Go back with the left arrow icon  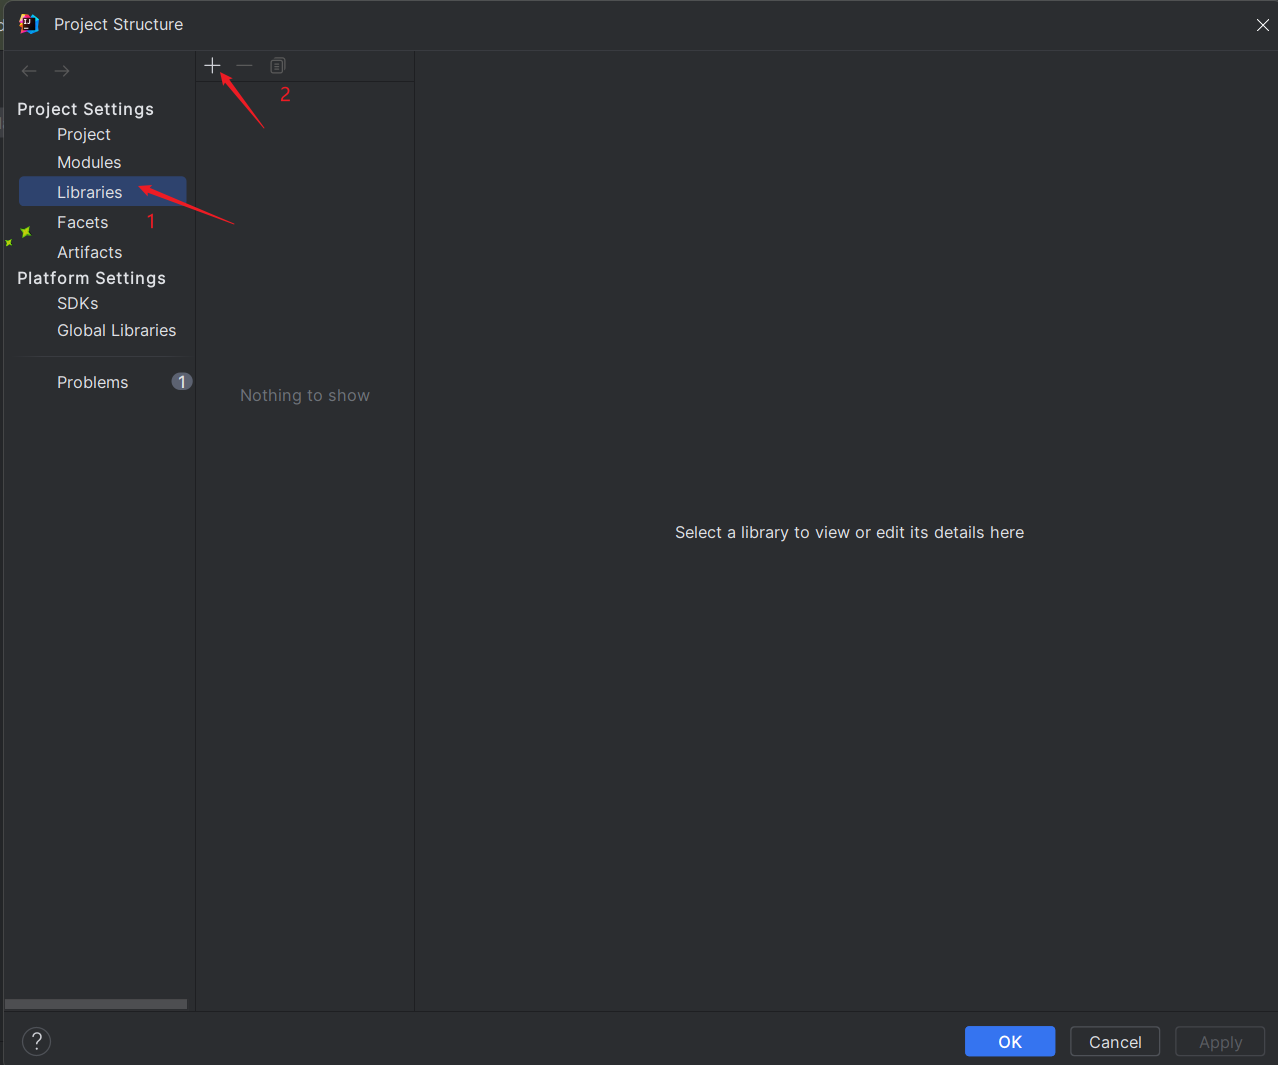pos(29,71)
